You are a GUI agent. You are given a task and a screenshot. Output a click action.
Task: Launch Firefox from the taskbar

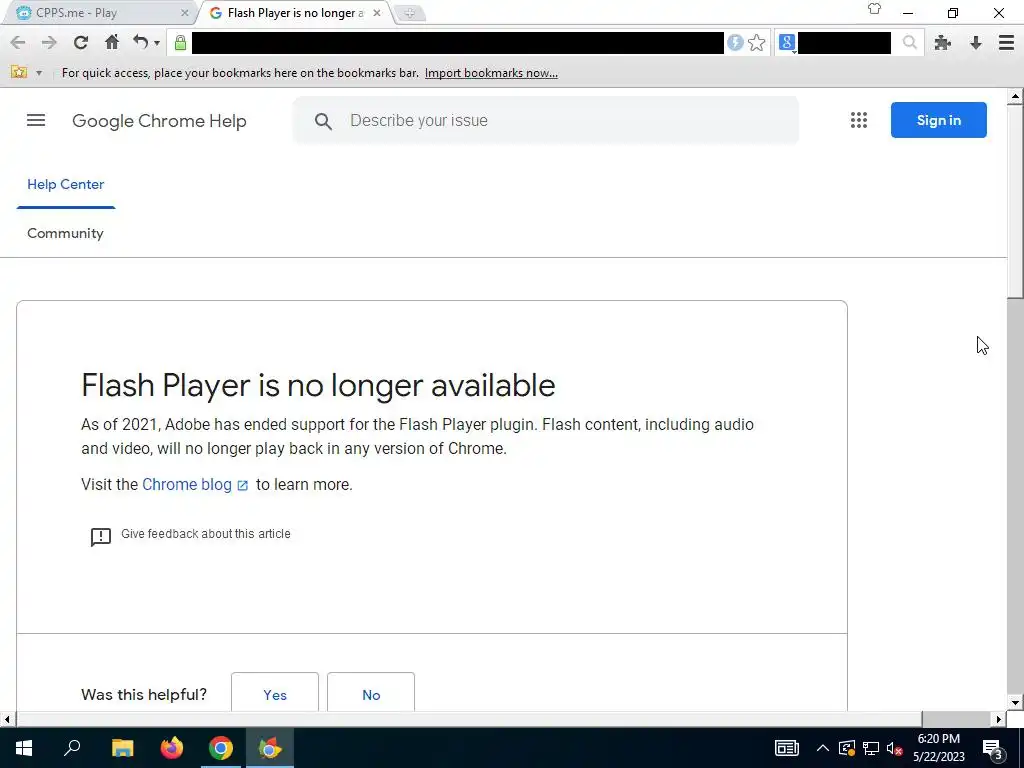[172, 748]
